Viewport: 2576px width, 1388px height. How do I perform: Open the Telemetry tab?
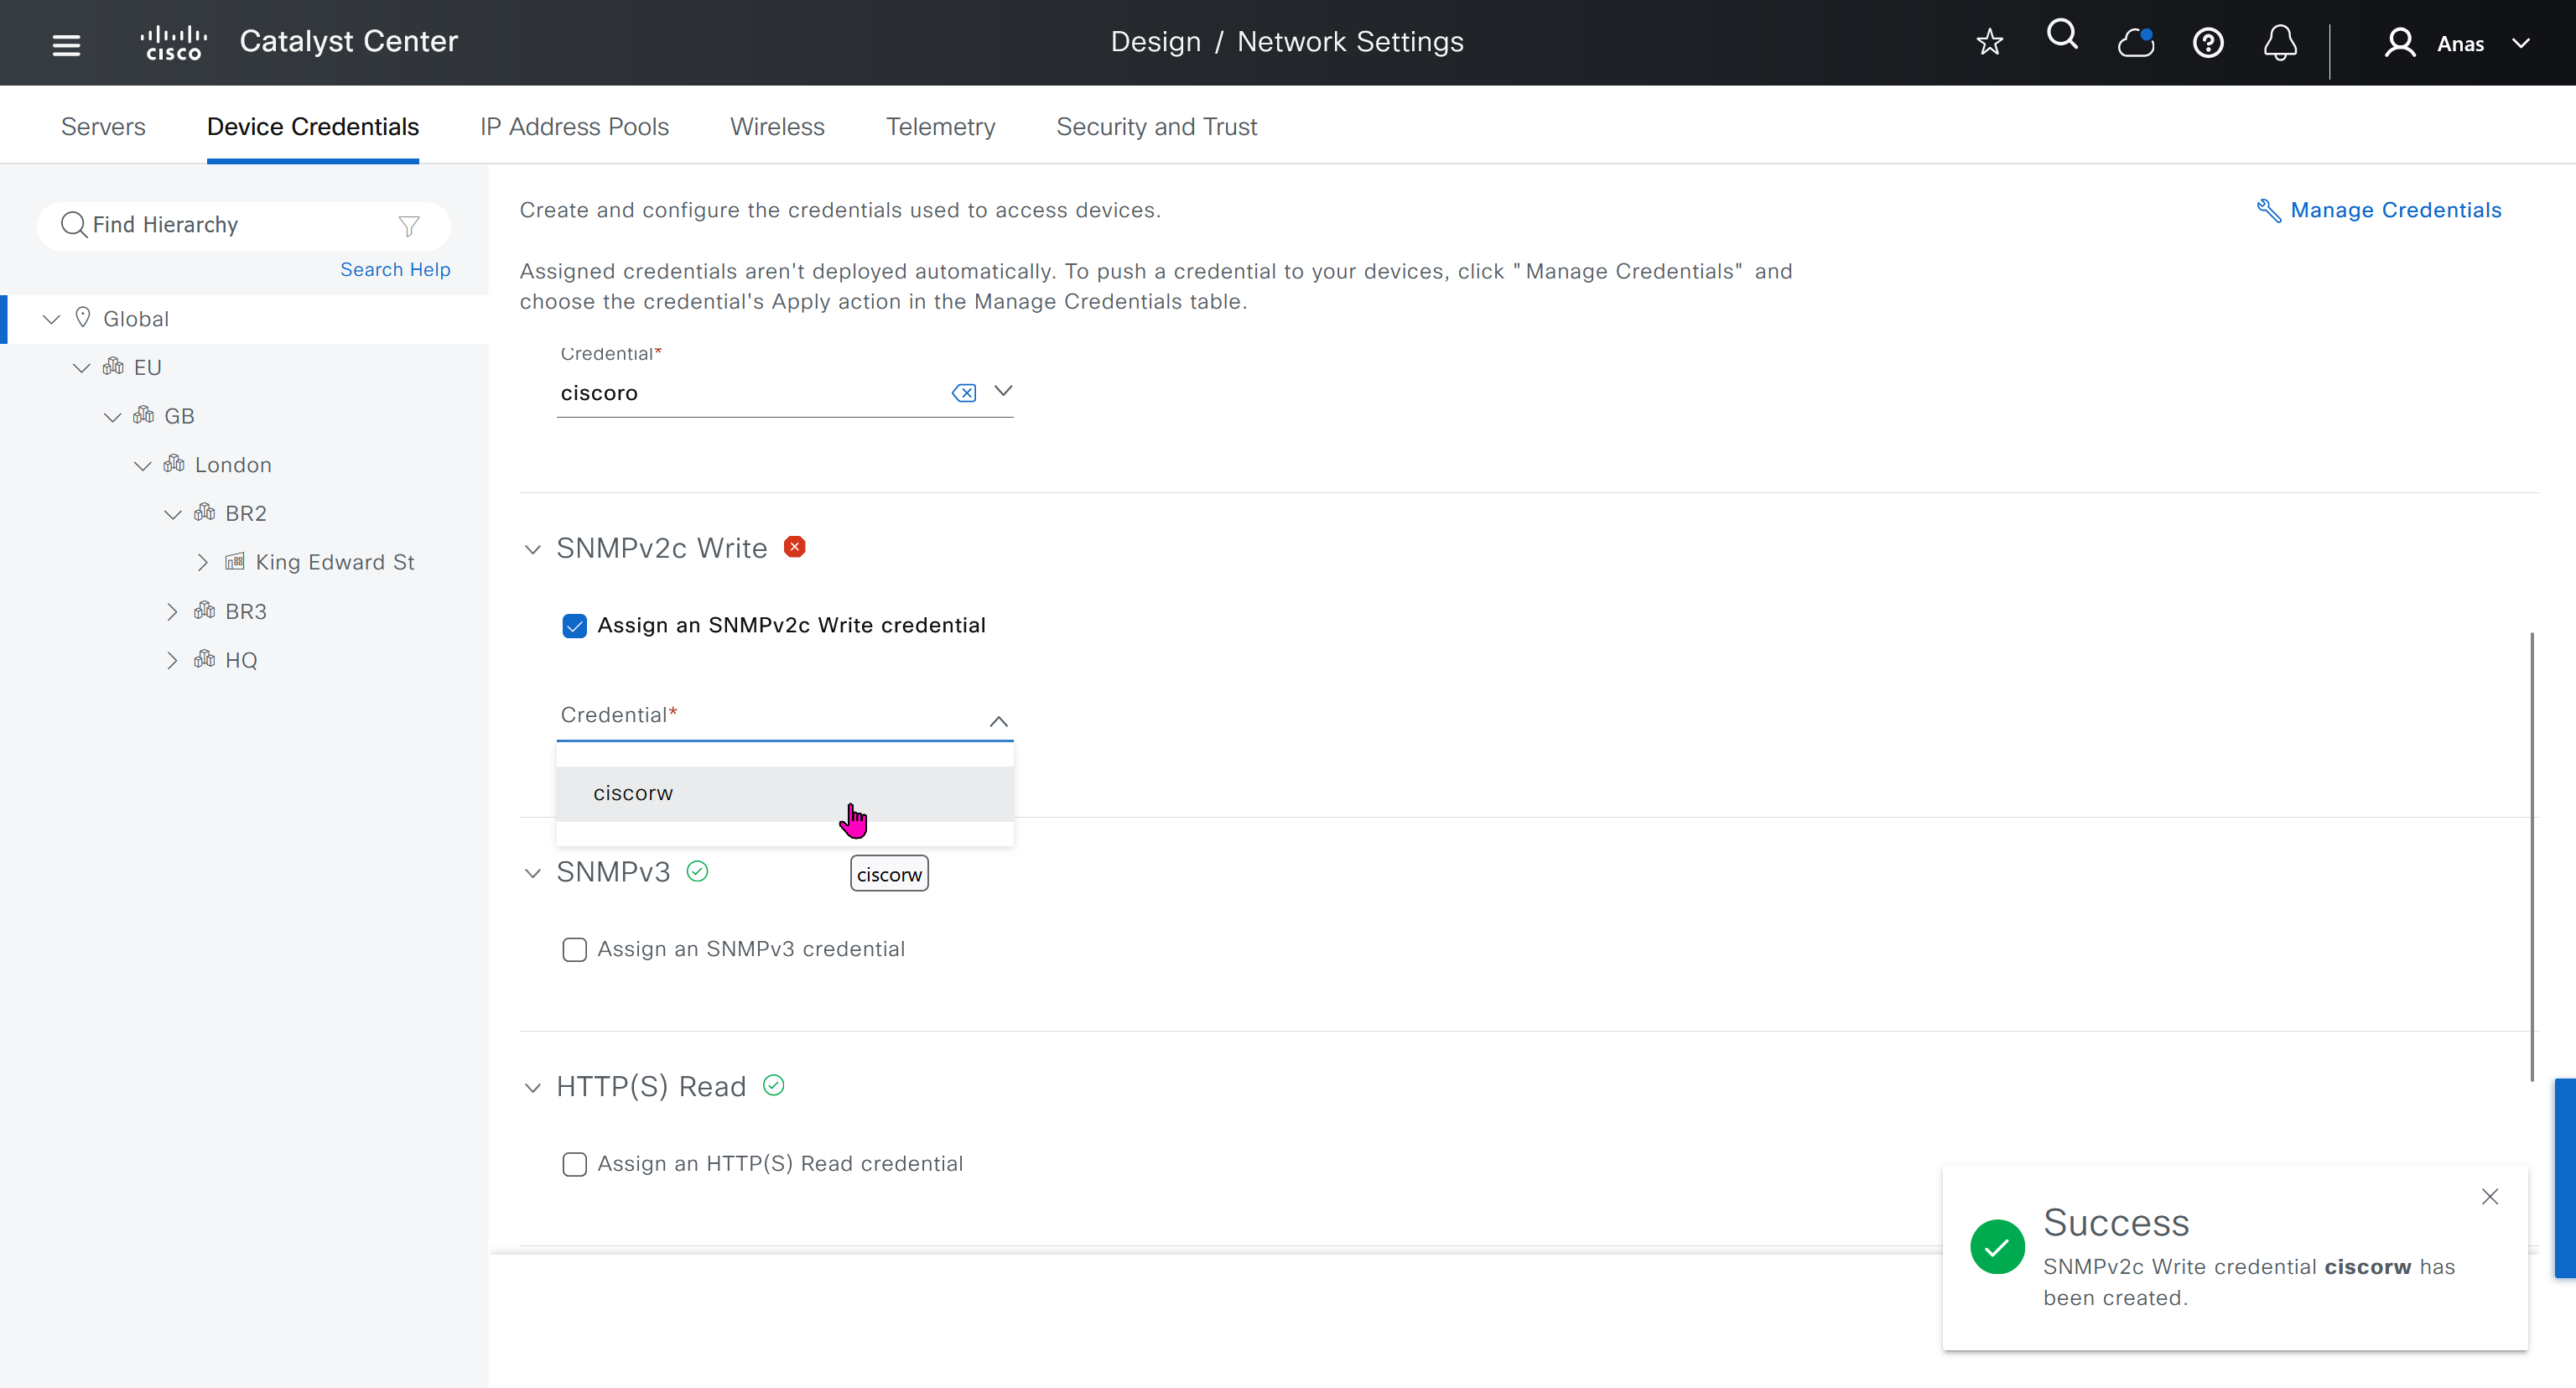click(x=940, y=127)
